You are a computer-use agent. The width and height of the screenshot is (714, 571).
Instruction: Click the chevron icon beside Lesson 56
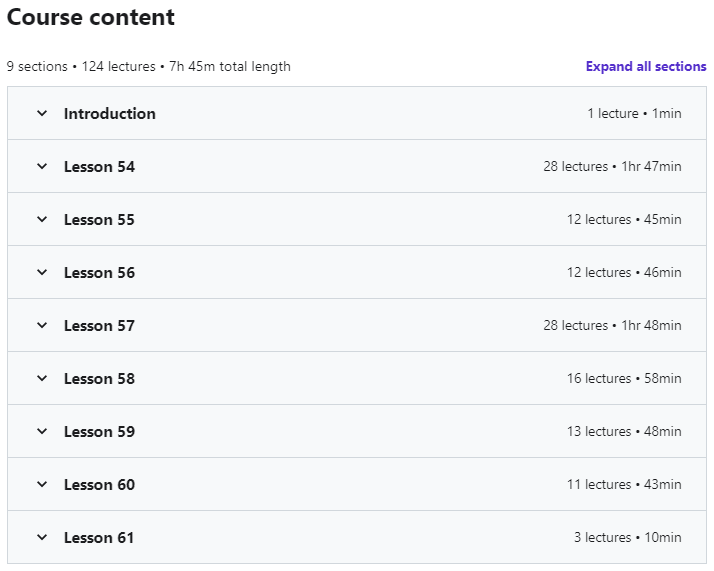(x=42, y=272)
